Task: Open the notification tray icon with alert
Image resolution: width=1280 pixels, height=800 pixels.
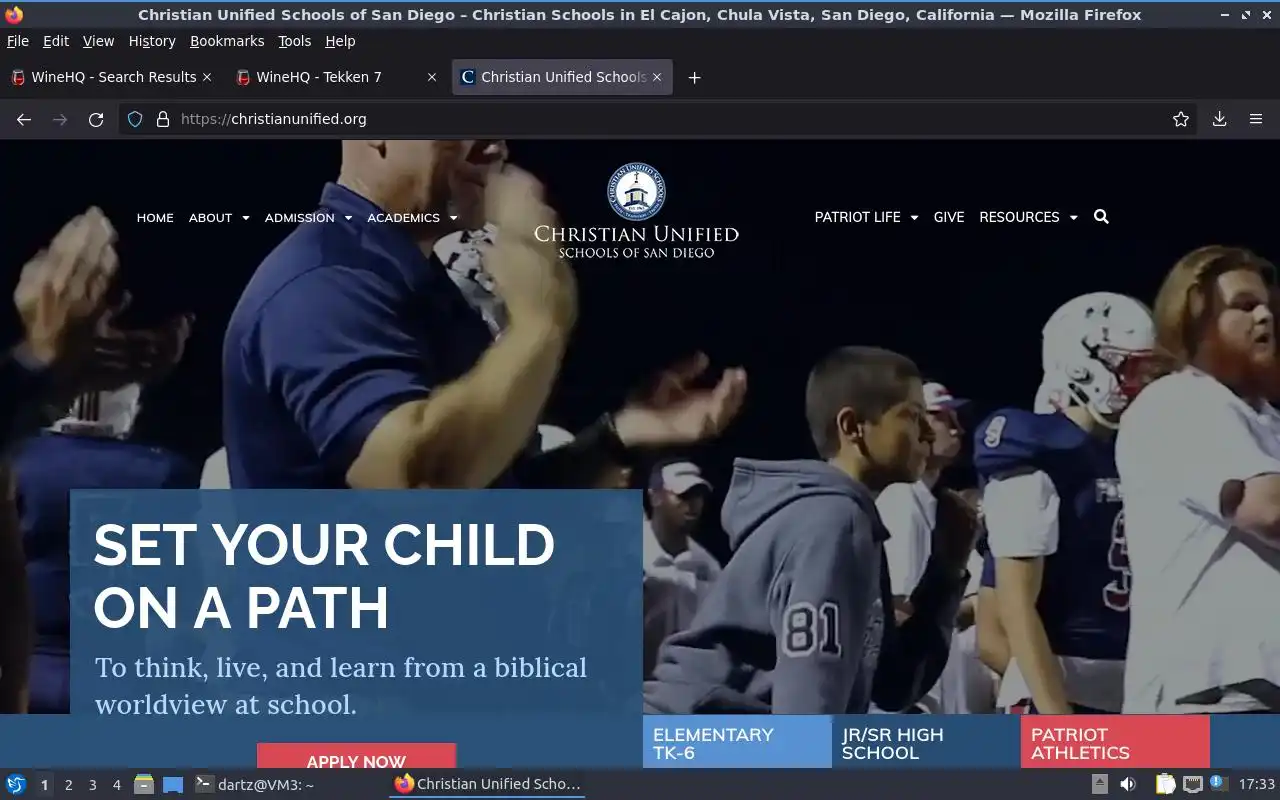Action: (1218, 784)
